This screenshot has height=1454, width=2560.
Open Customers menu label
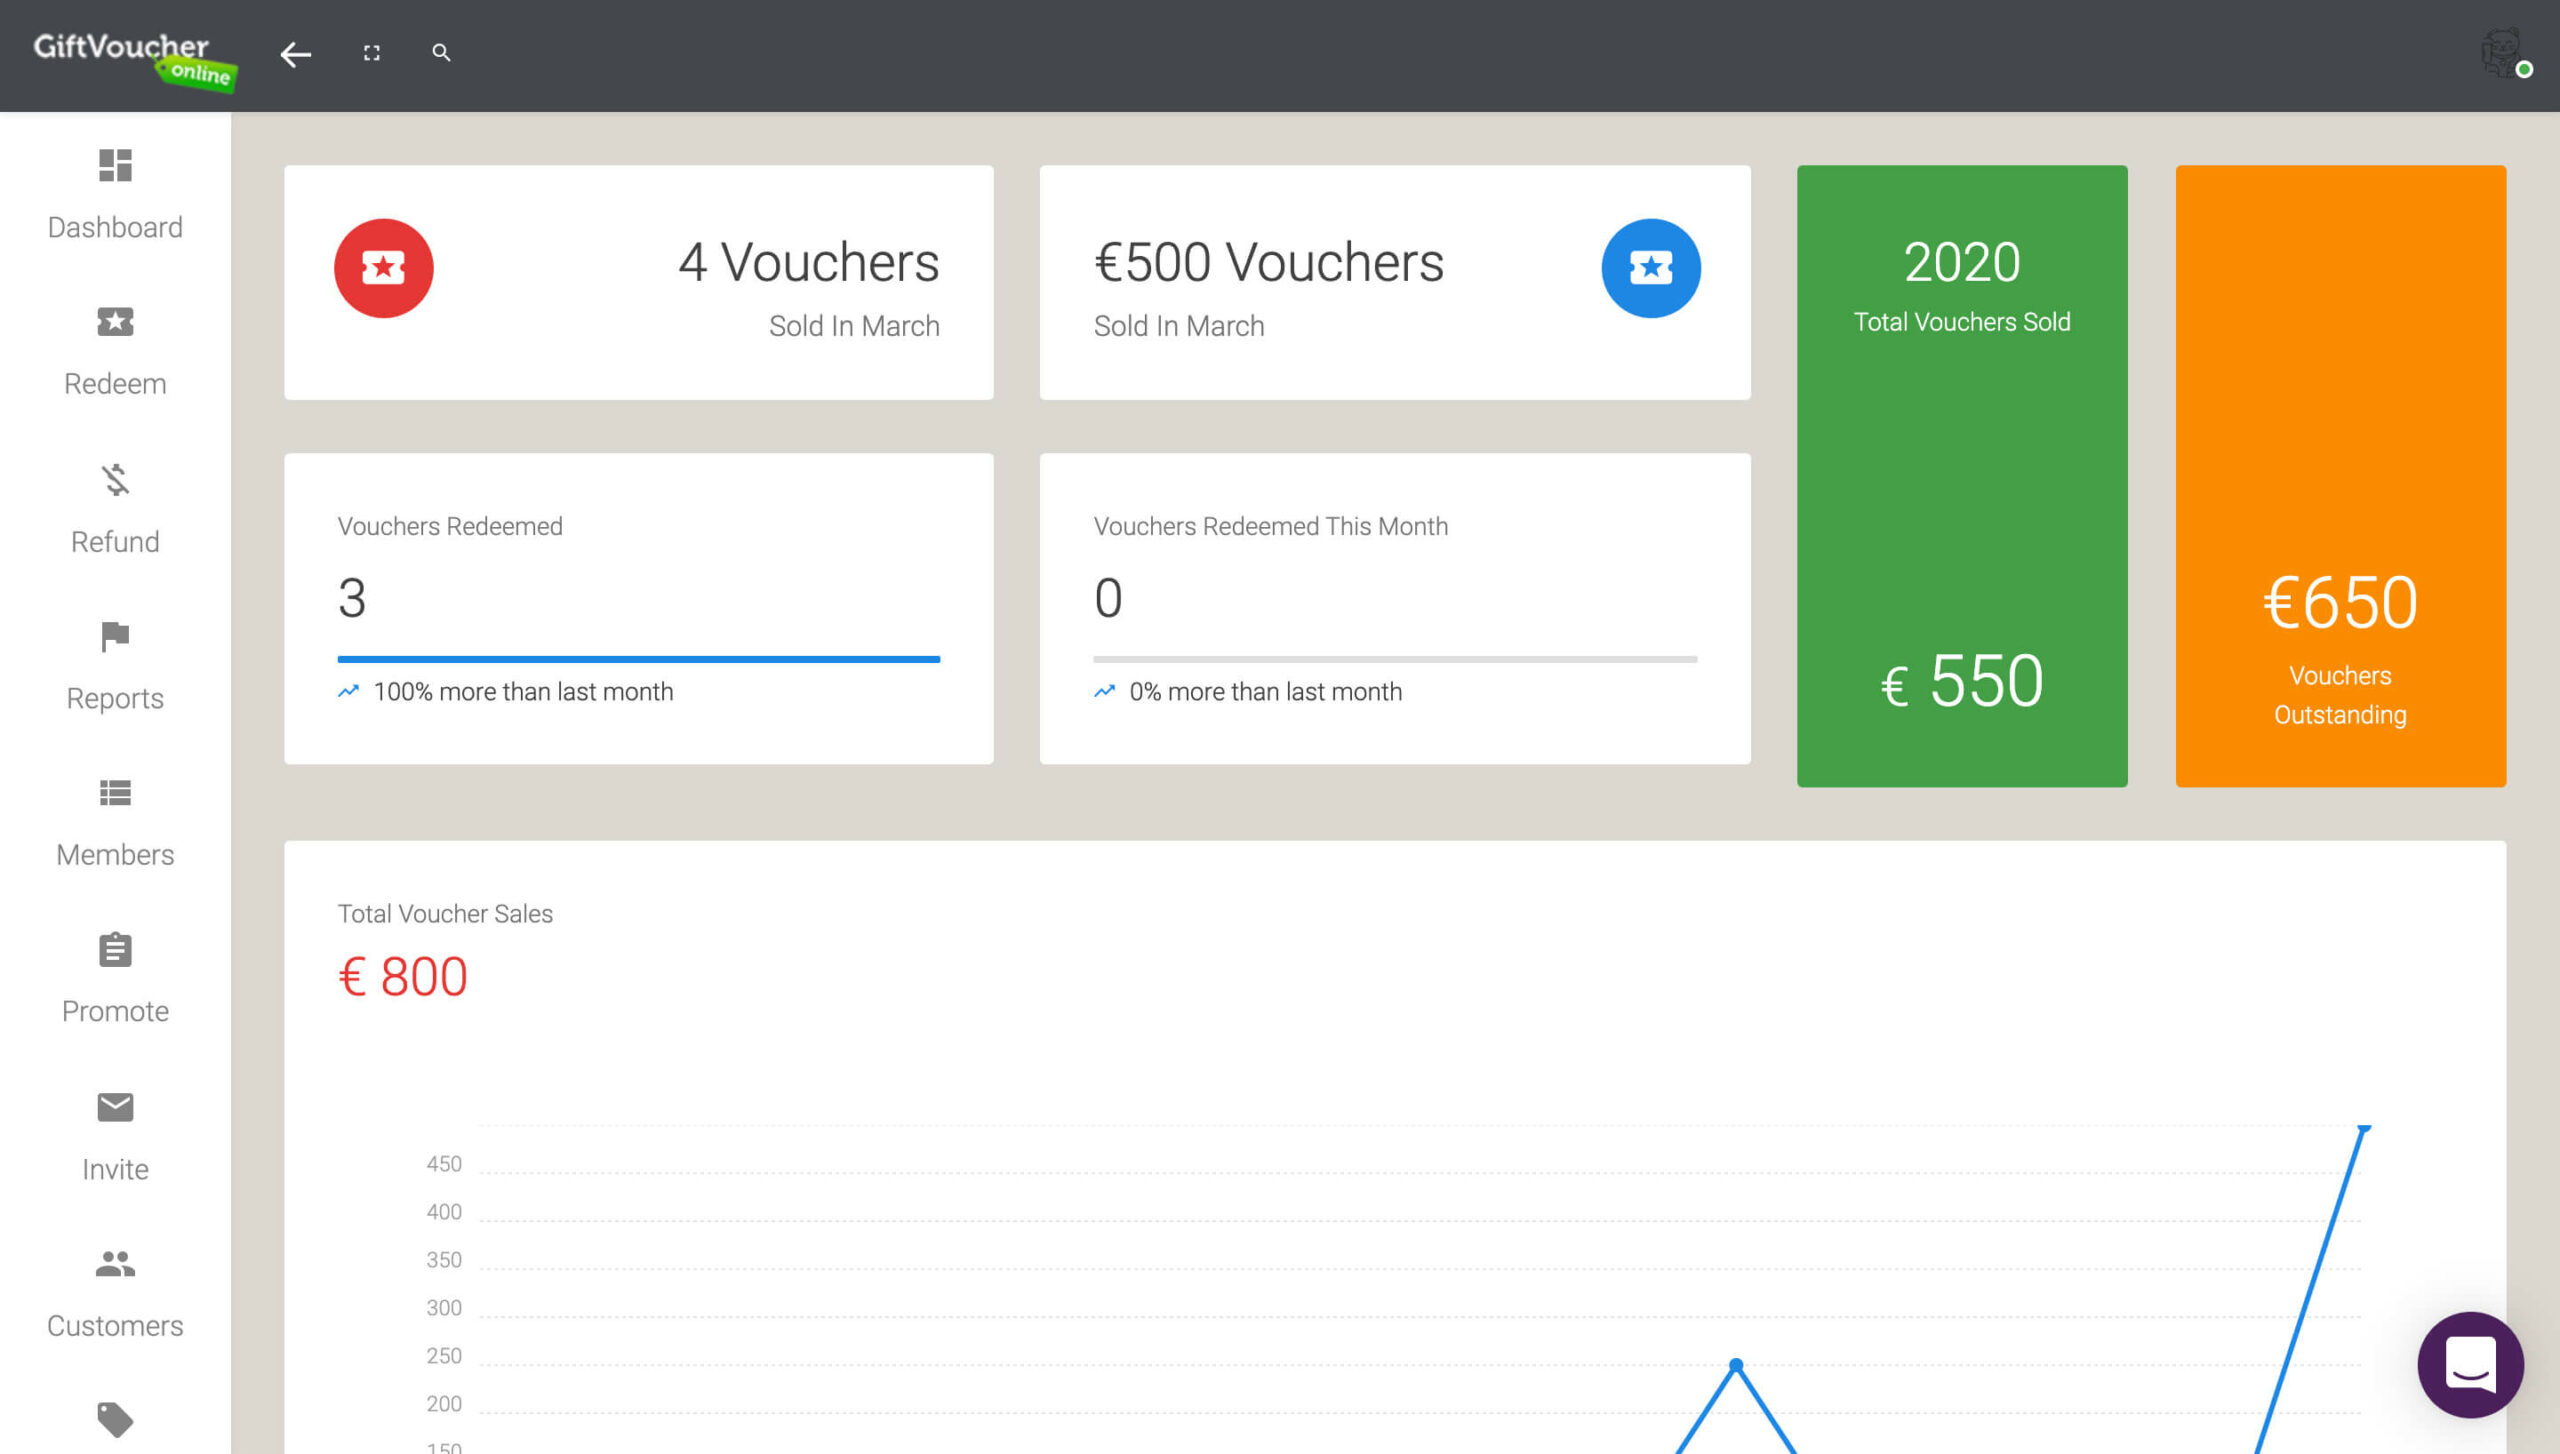pos(115,1325)
